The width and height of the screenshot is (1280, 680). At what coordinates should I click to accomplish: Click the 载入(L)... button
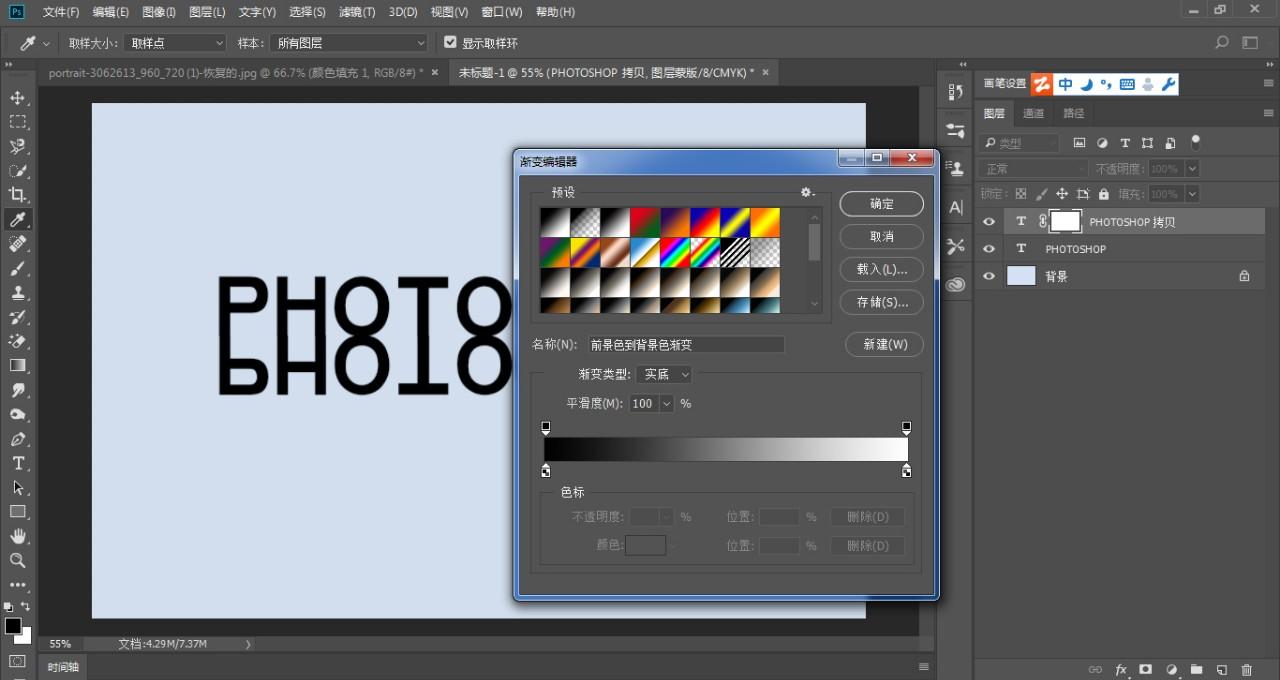[882, 269]
